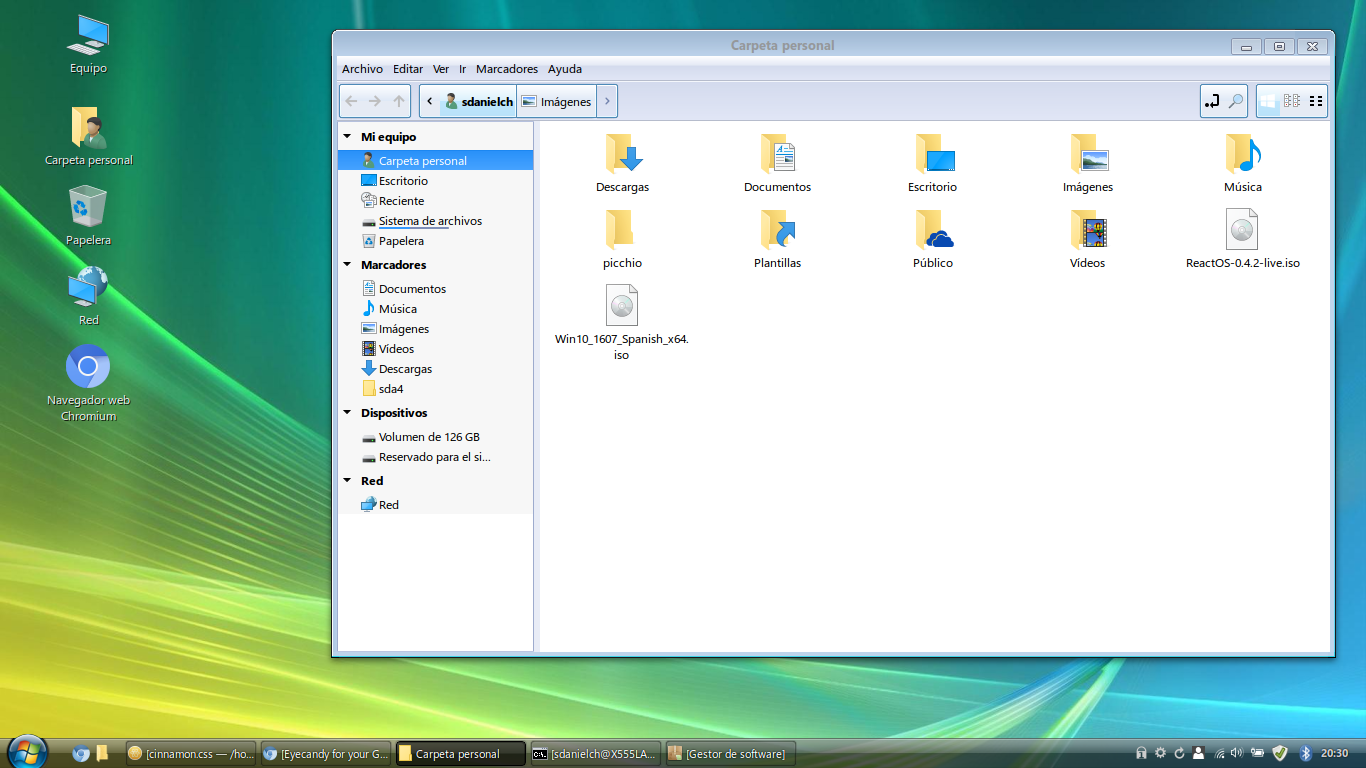The image size is (1366, 768).
Task: Switch to compact view mode
Action: click(1316, 101)
